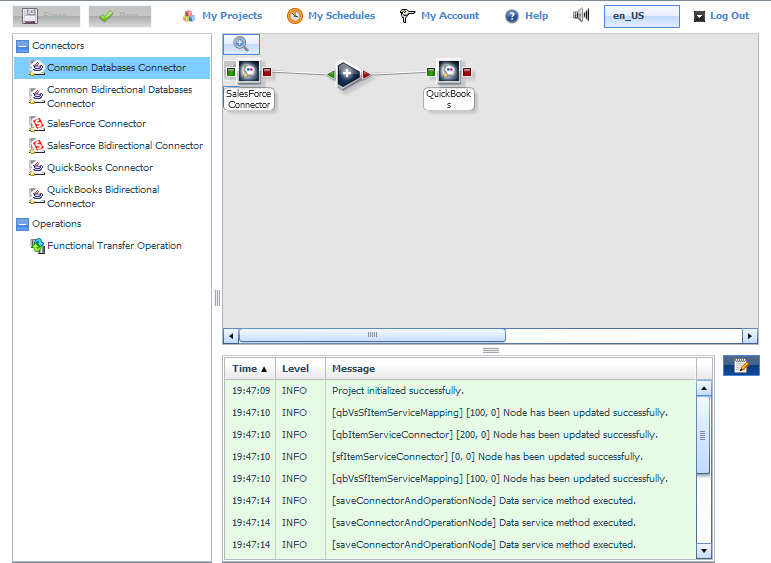This screenshot has width=771, height=563.
Task: Select Common Databases Connector
Action: tap(112, 68)
